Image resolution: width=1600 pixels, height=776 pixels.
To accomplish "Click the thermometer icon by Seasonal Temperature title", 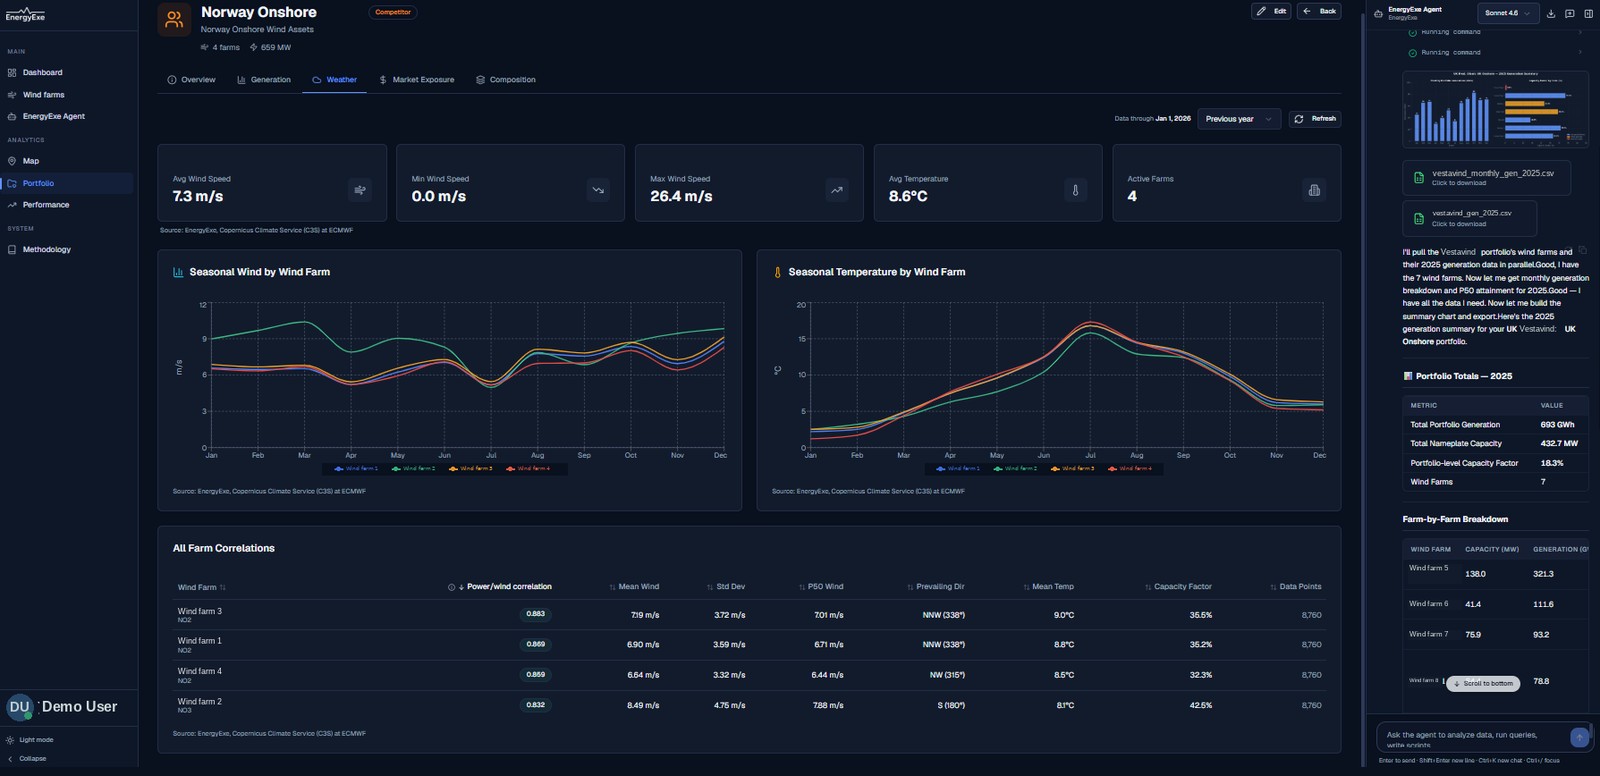I will click(777, 272).
